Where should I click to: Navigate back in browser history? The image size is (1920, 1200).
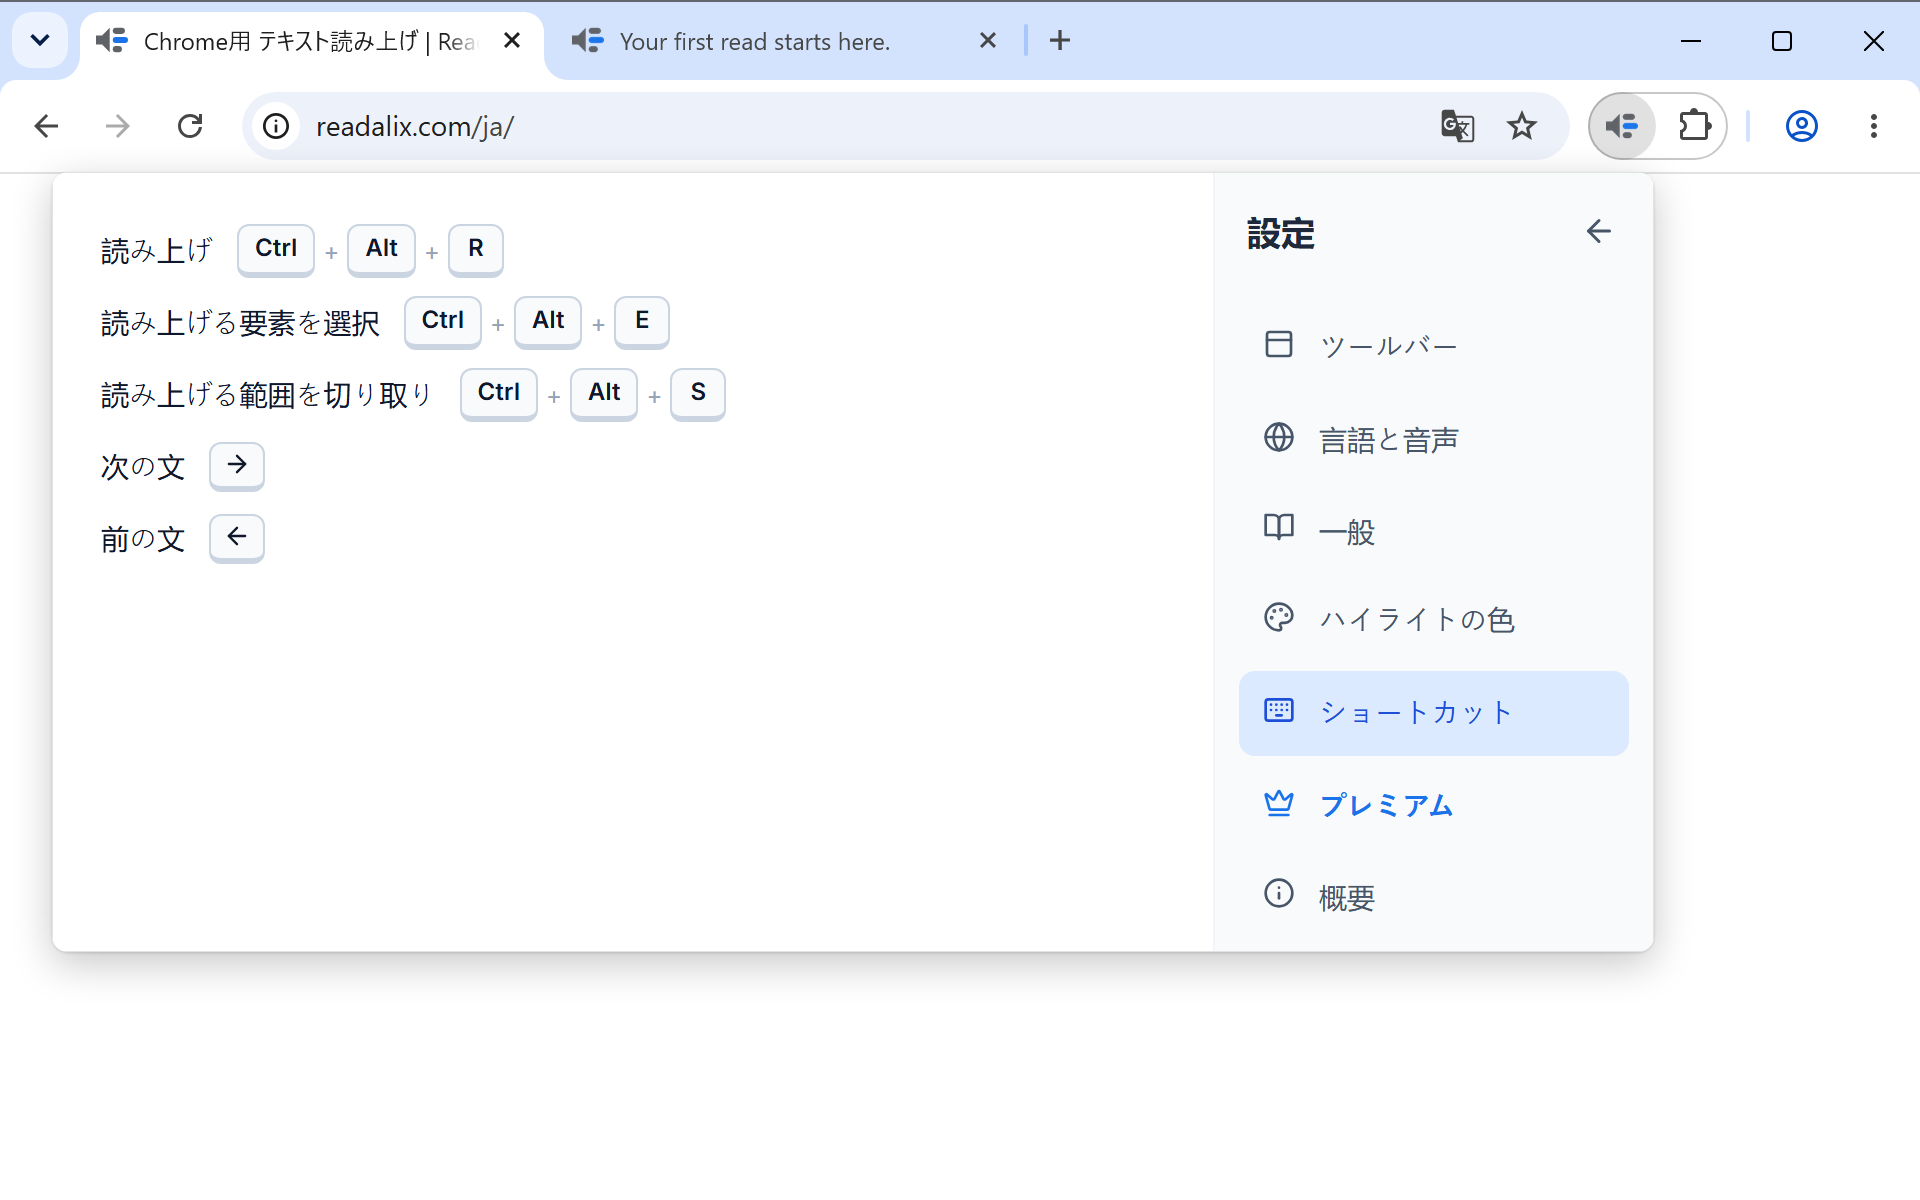point(46,126)
